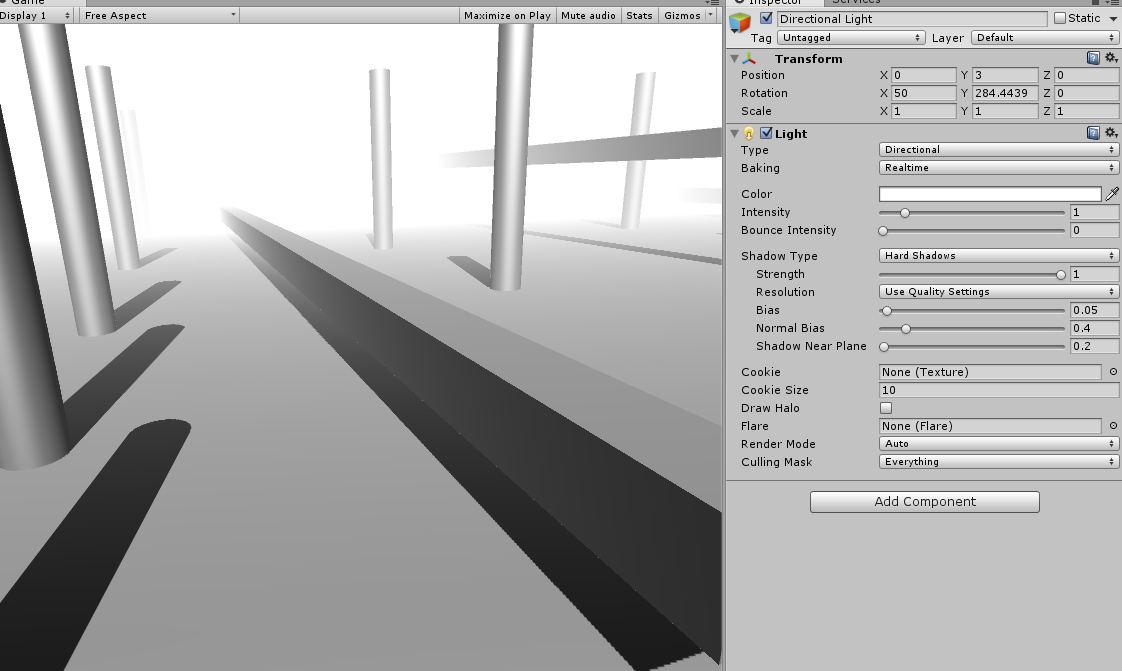
Task: Click the Position Z field
Action: pos(1086,75)
